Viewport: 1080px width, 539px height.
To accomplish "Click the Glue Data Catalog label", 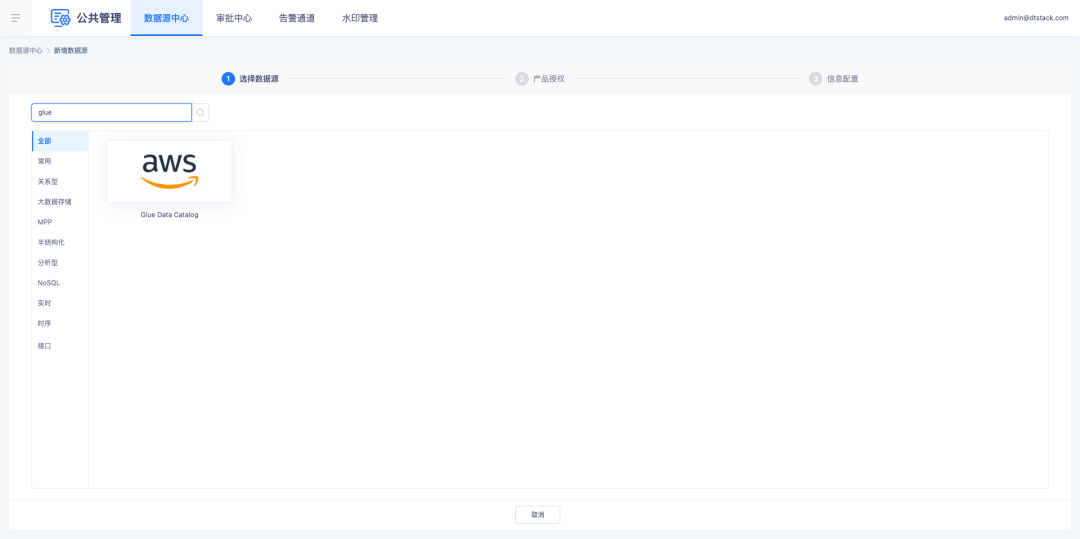I will pos(169,215).
